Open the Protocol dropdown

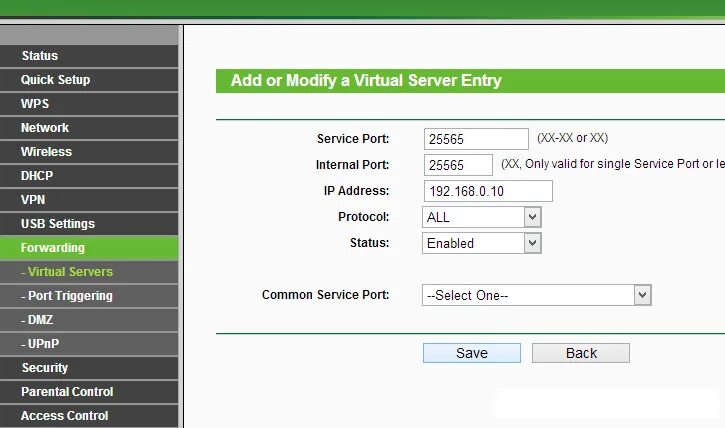(481, 217)
